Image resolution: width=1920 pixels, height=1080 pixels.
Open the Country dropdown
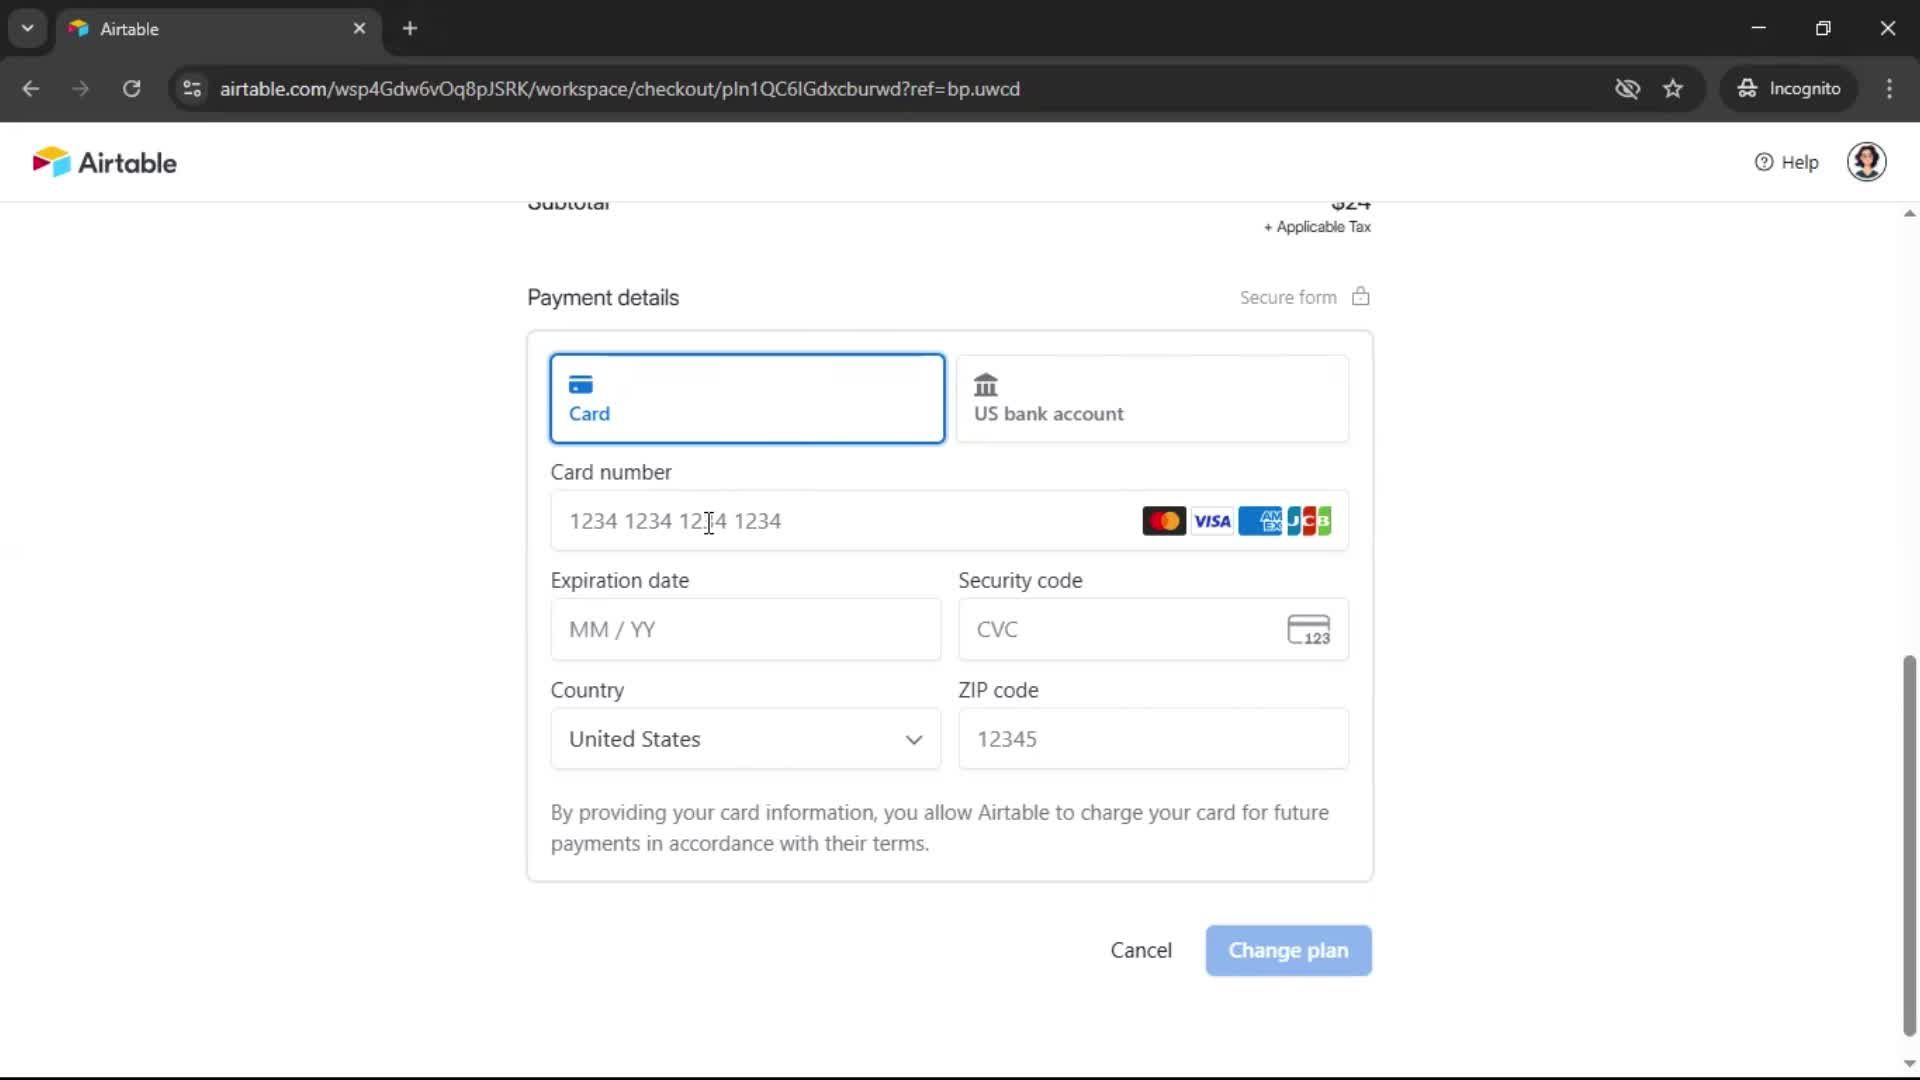[746, 739]
